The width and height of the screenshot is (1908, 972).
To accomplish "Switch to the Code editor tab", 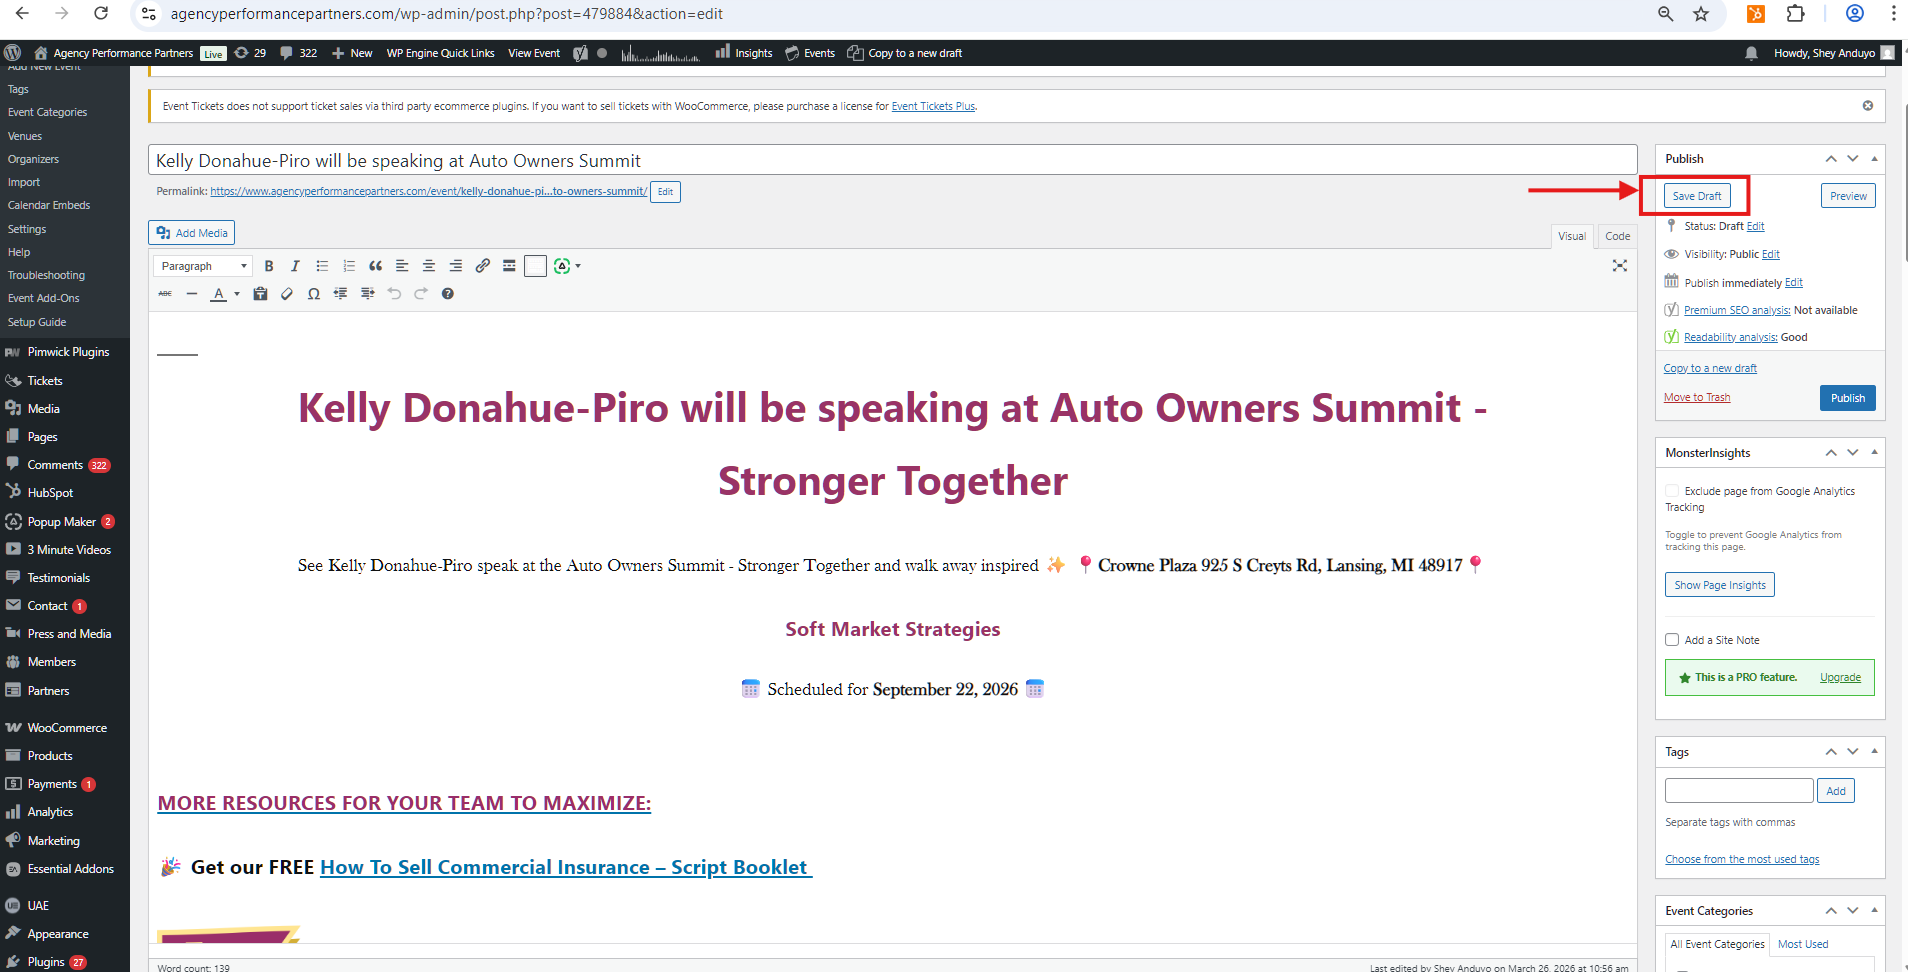I will (x=1617, y=236).
